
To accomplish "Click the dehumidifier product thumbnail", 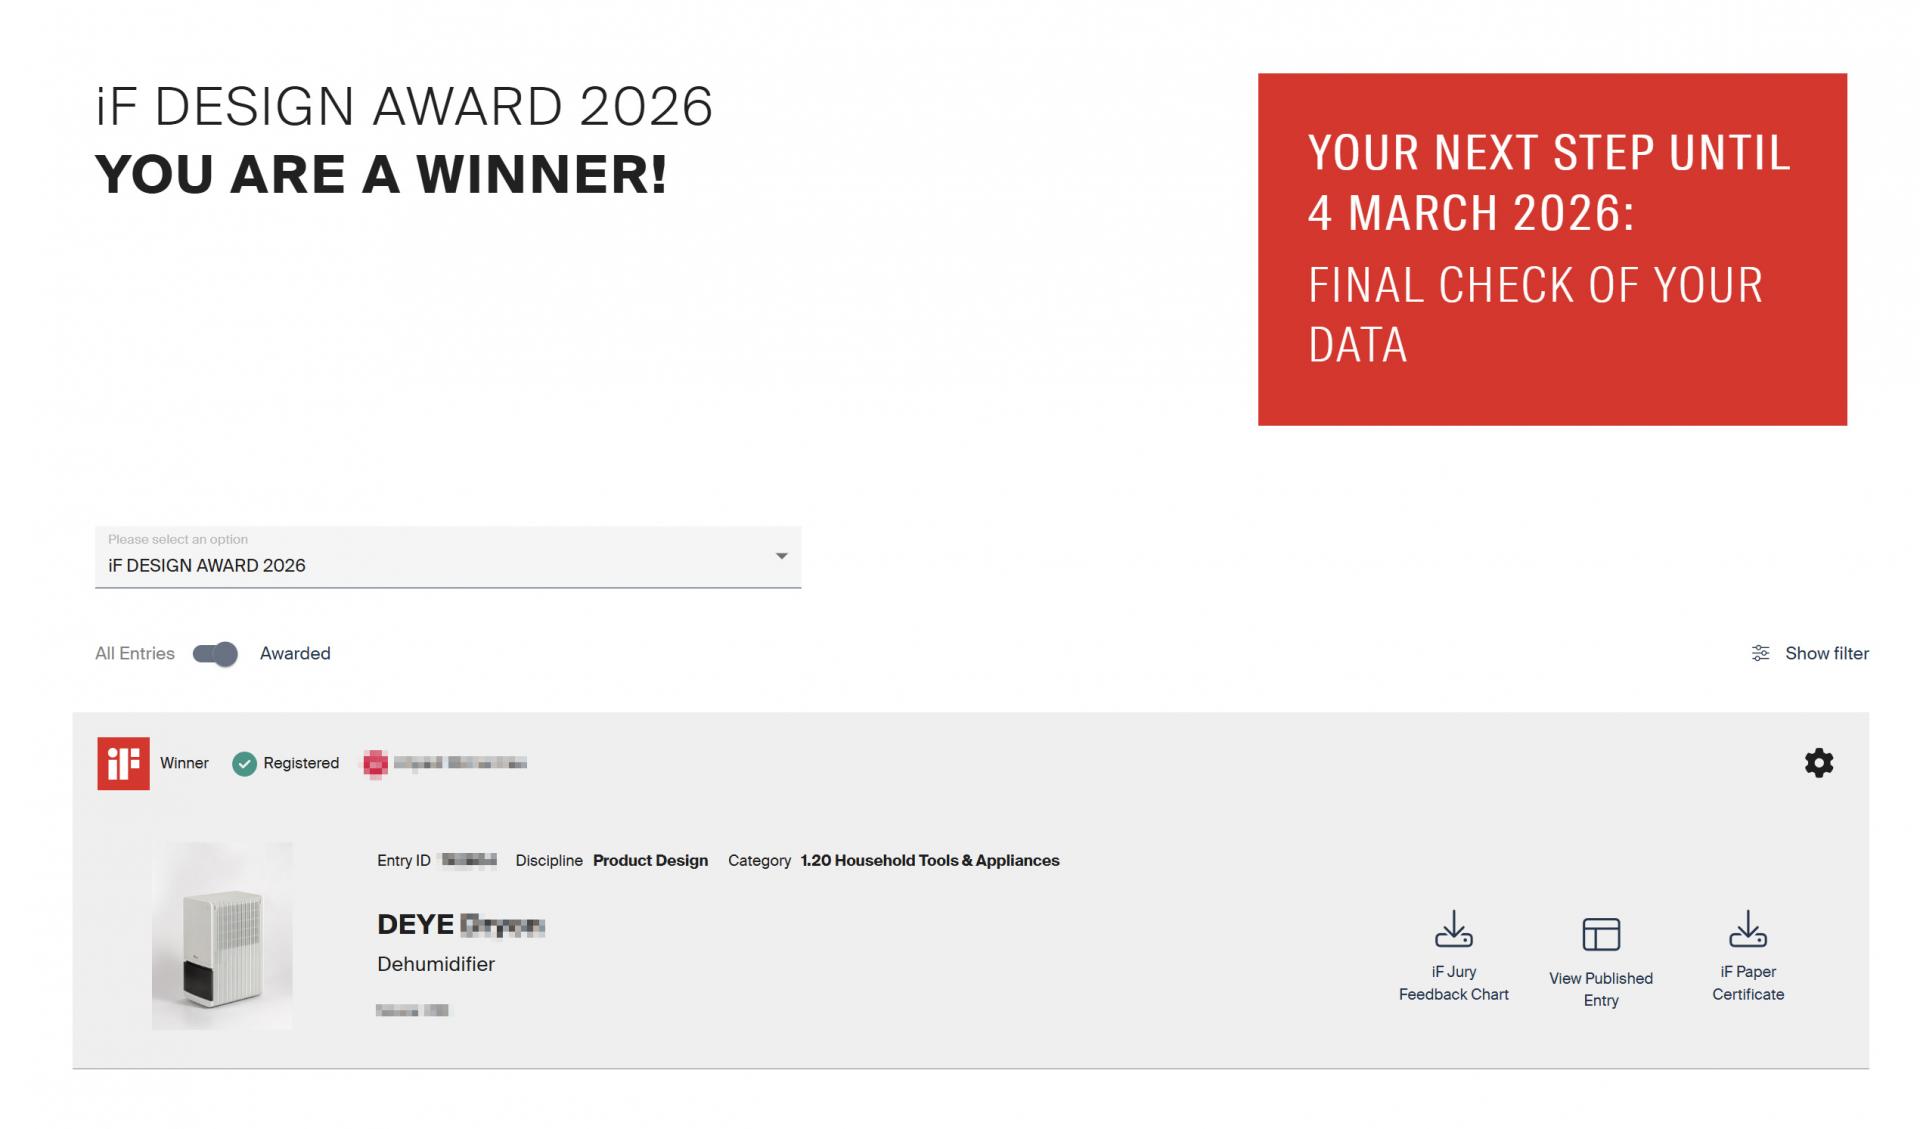I will pyautogui.click(x=222, y=935).
